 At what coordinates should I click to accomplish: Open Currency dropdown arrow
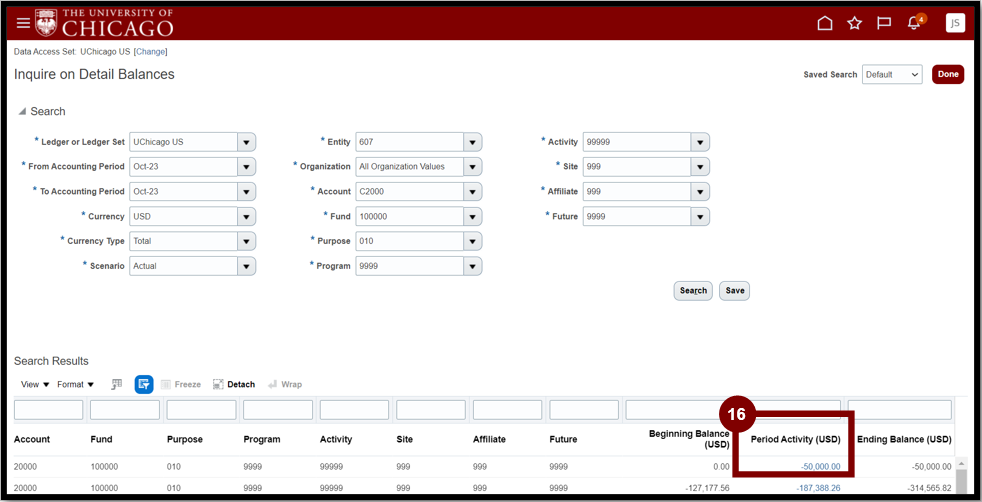pos(246,217)
